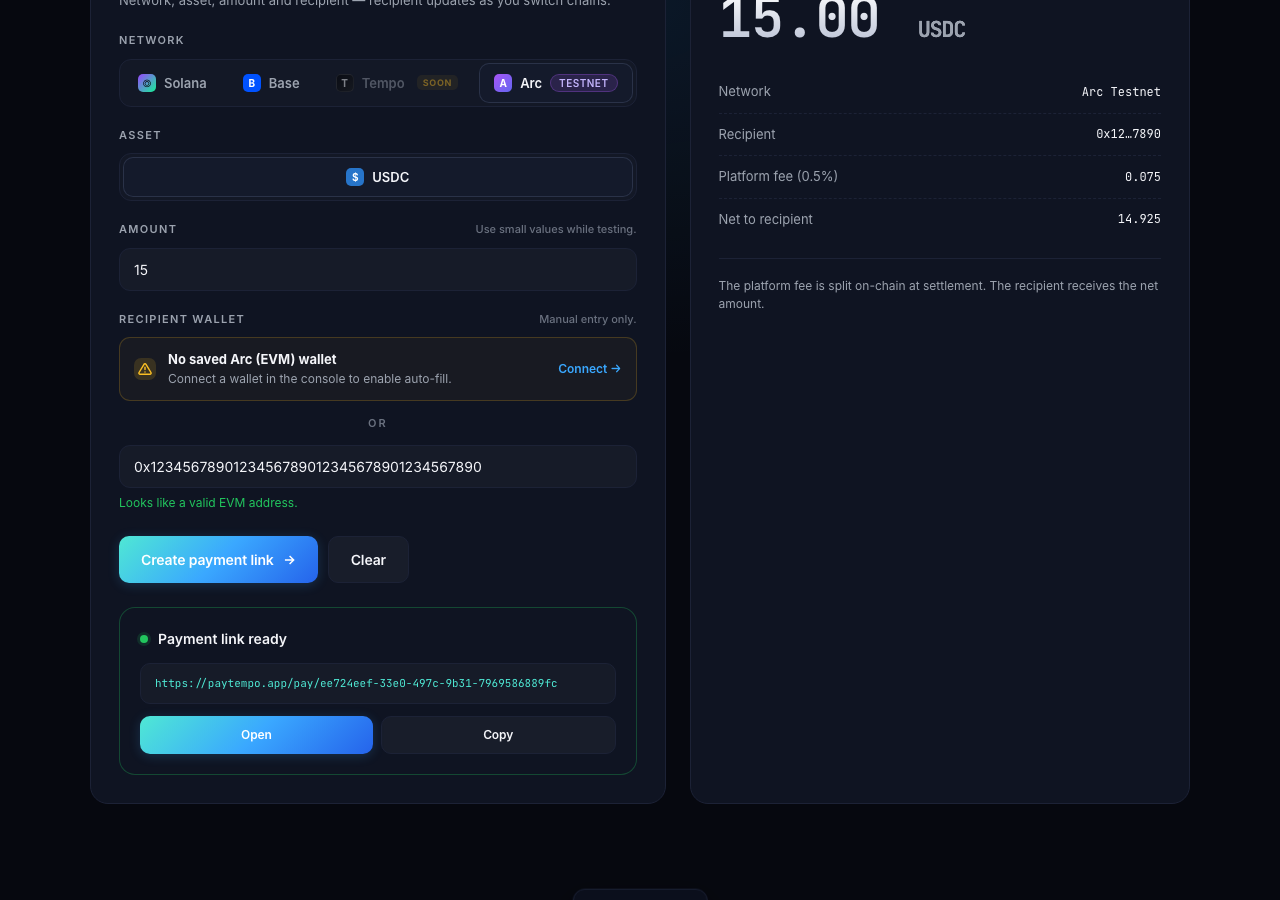This screenshot has height=900, width=1280.
Task: Click the TESTNET badge beside Arc
Action: pyautogui.click(x=584, y=83)
